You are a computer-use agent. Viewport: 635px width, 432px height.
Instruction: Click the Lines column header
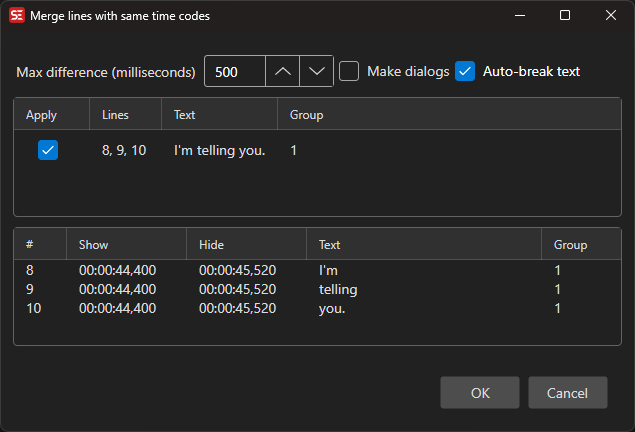(x=126, y=115)
